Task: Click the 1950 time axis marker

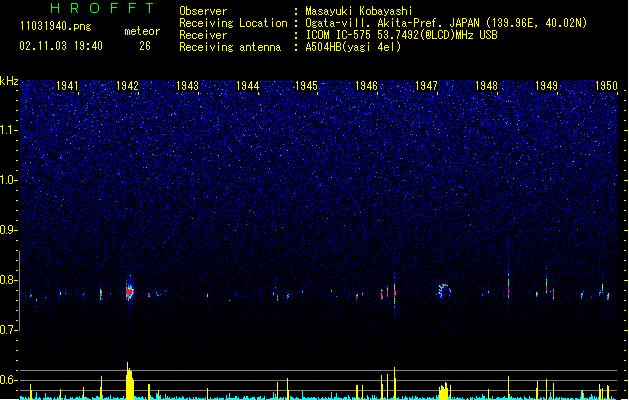Action: [606, 85]
